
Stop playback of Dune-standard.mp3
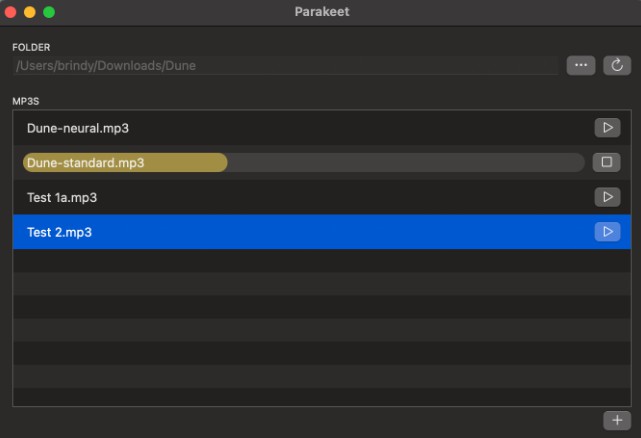point(606,162)
